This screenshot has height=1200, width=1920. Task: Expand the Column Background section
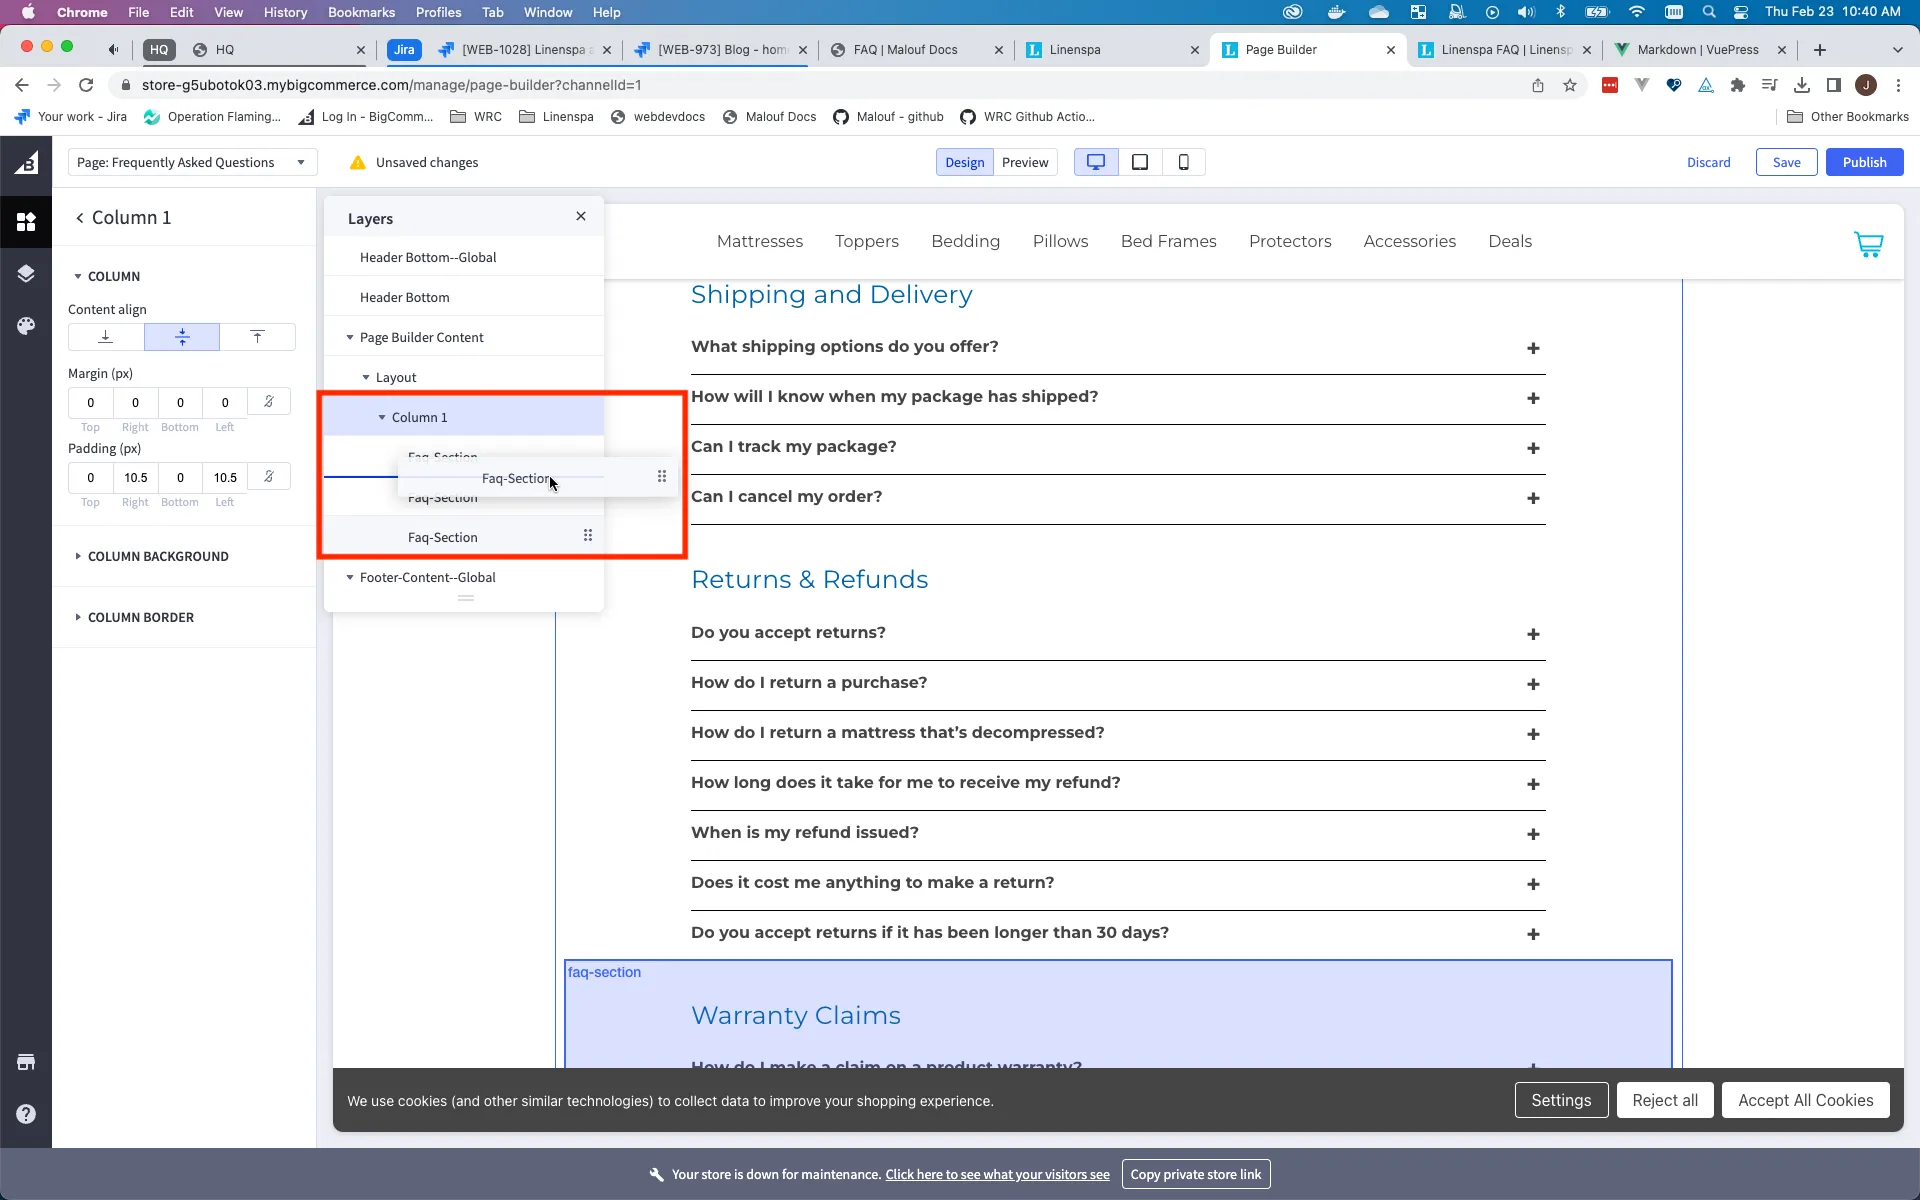[157, 557]
